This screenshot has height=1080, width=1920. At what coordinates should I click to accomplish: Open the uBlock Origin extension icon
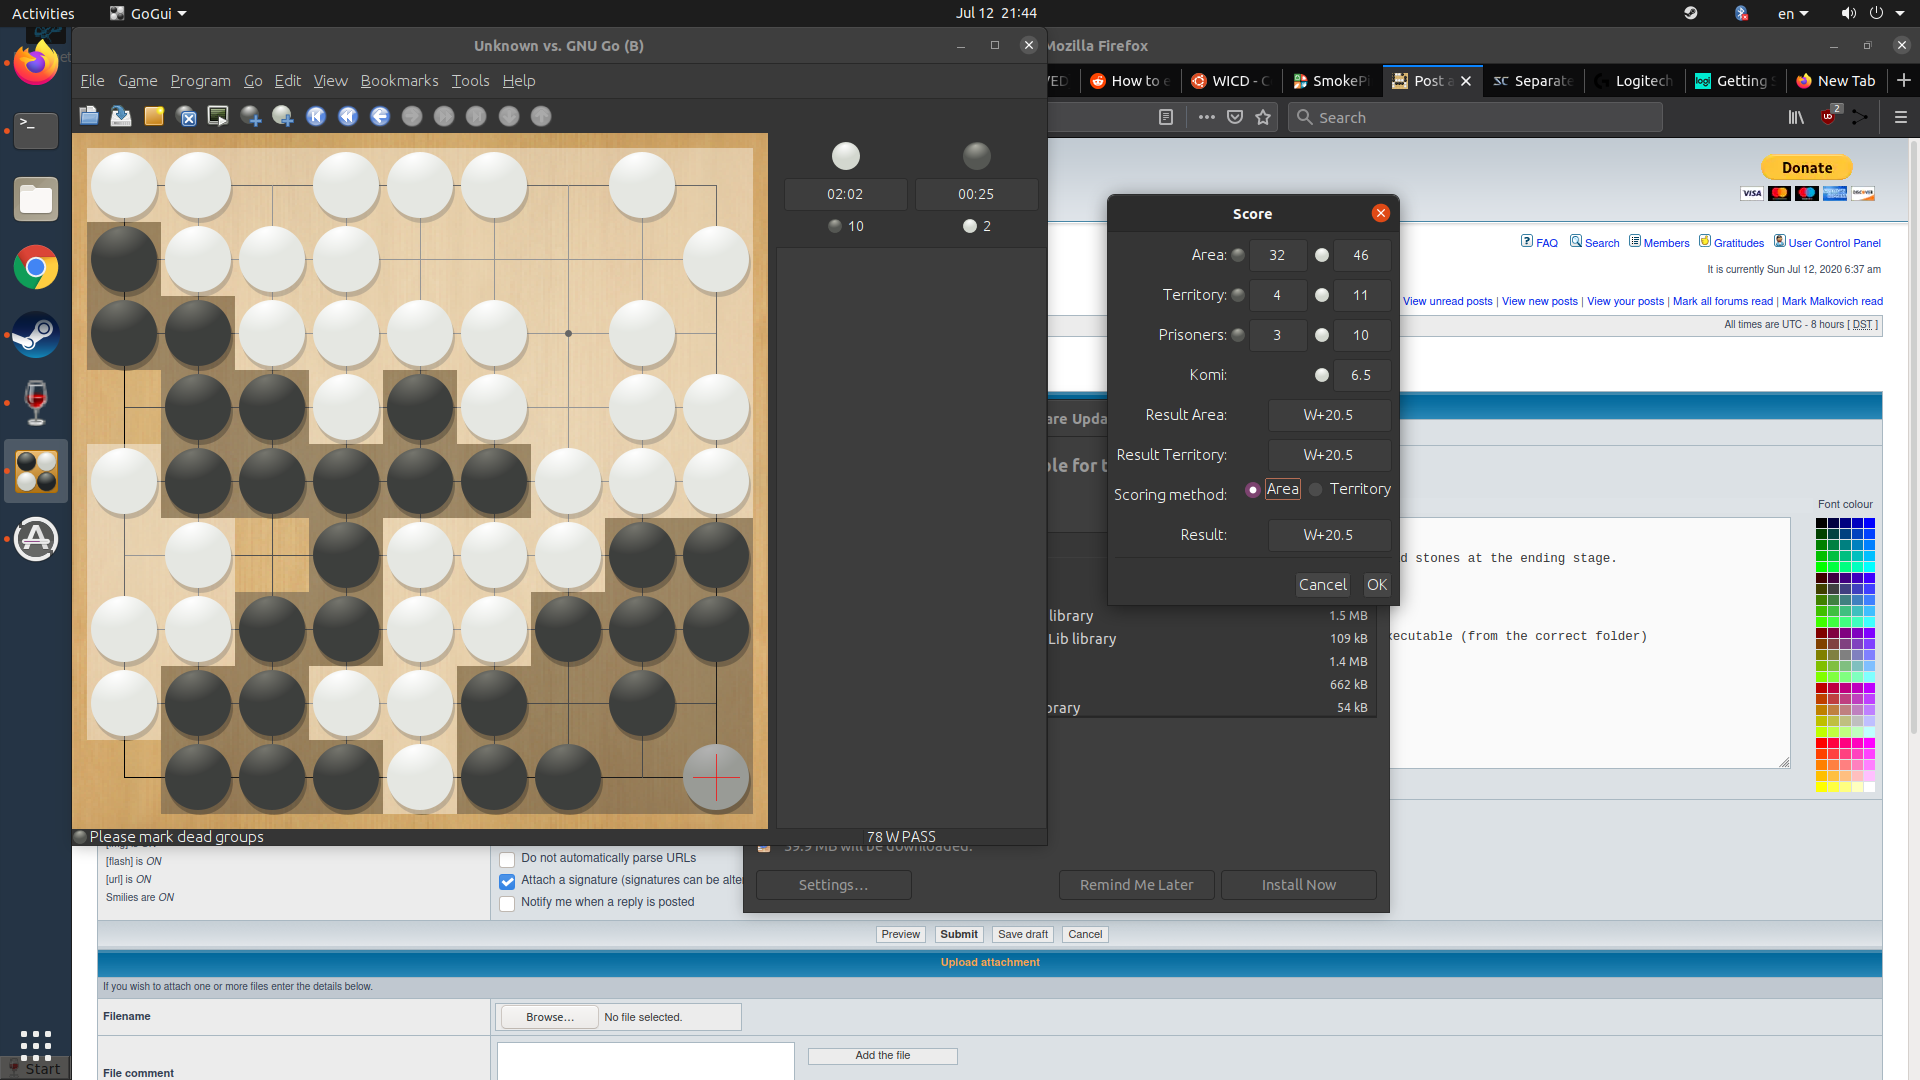pyautogui.click(x=1830, y=115)
